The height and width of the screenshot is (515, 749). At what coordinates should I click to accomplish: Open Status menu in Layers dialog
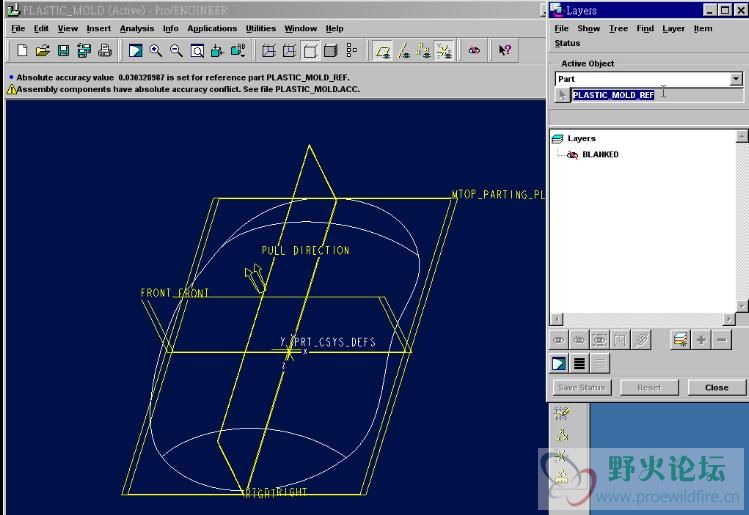pos(567,43)
